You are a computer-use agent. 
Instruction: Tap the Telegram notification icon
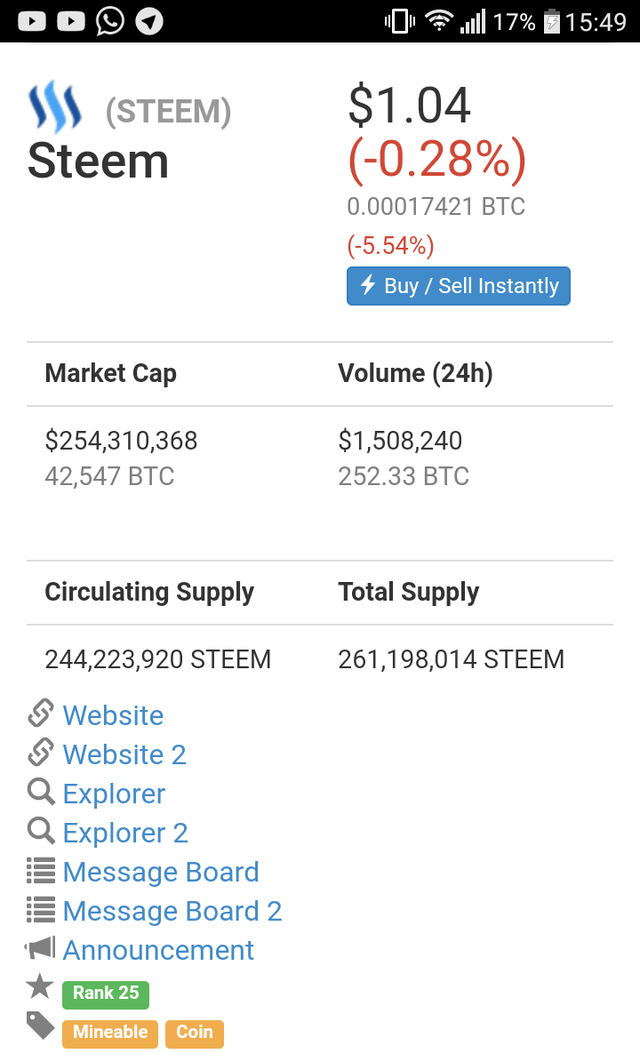[149, 21]
